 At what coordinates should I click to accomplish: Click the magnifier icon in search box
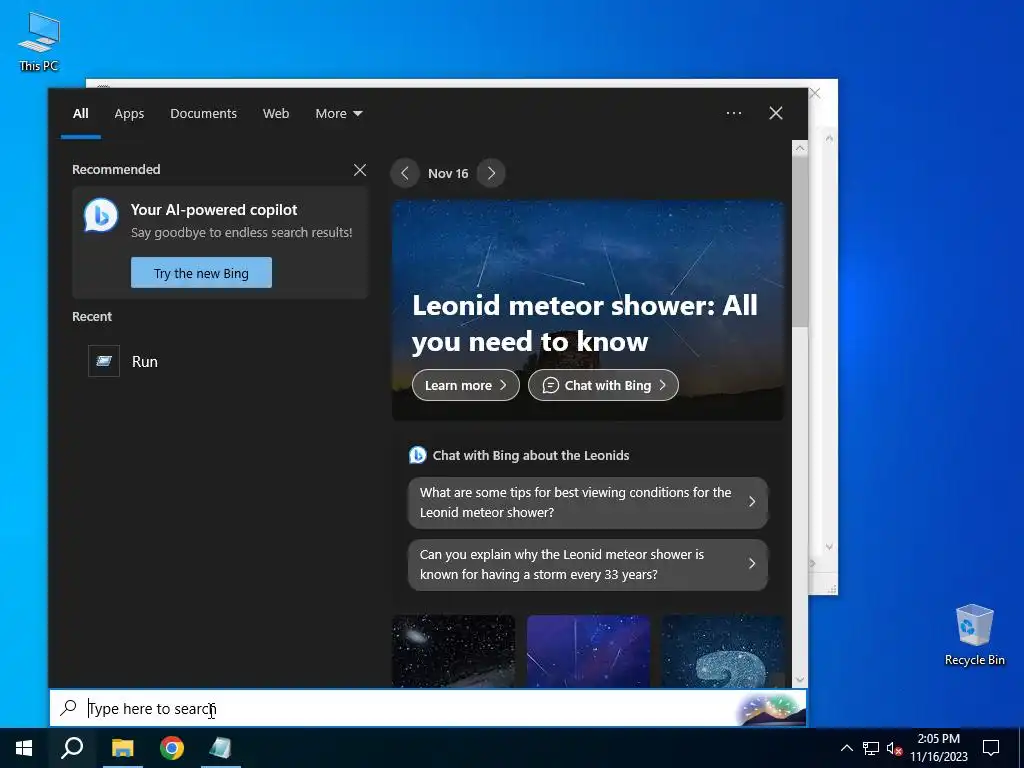(68, 708)
